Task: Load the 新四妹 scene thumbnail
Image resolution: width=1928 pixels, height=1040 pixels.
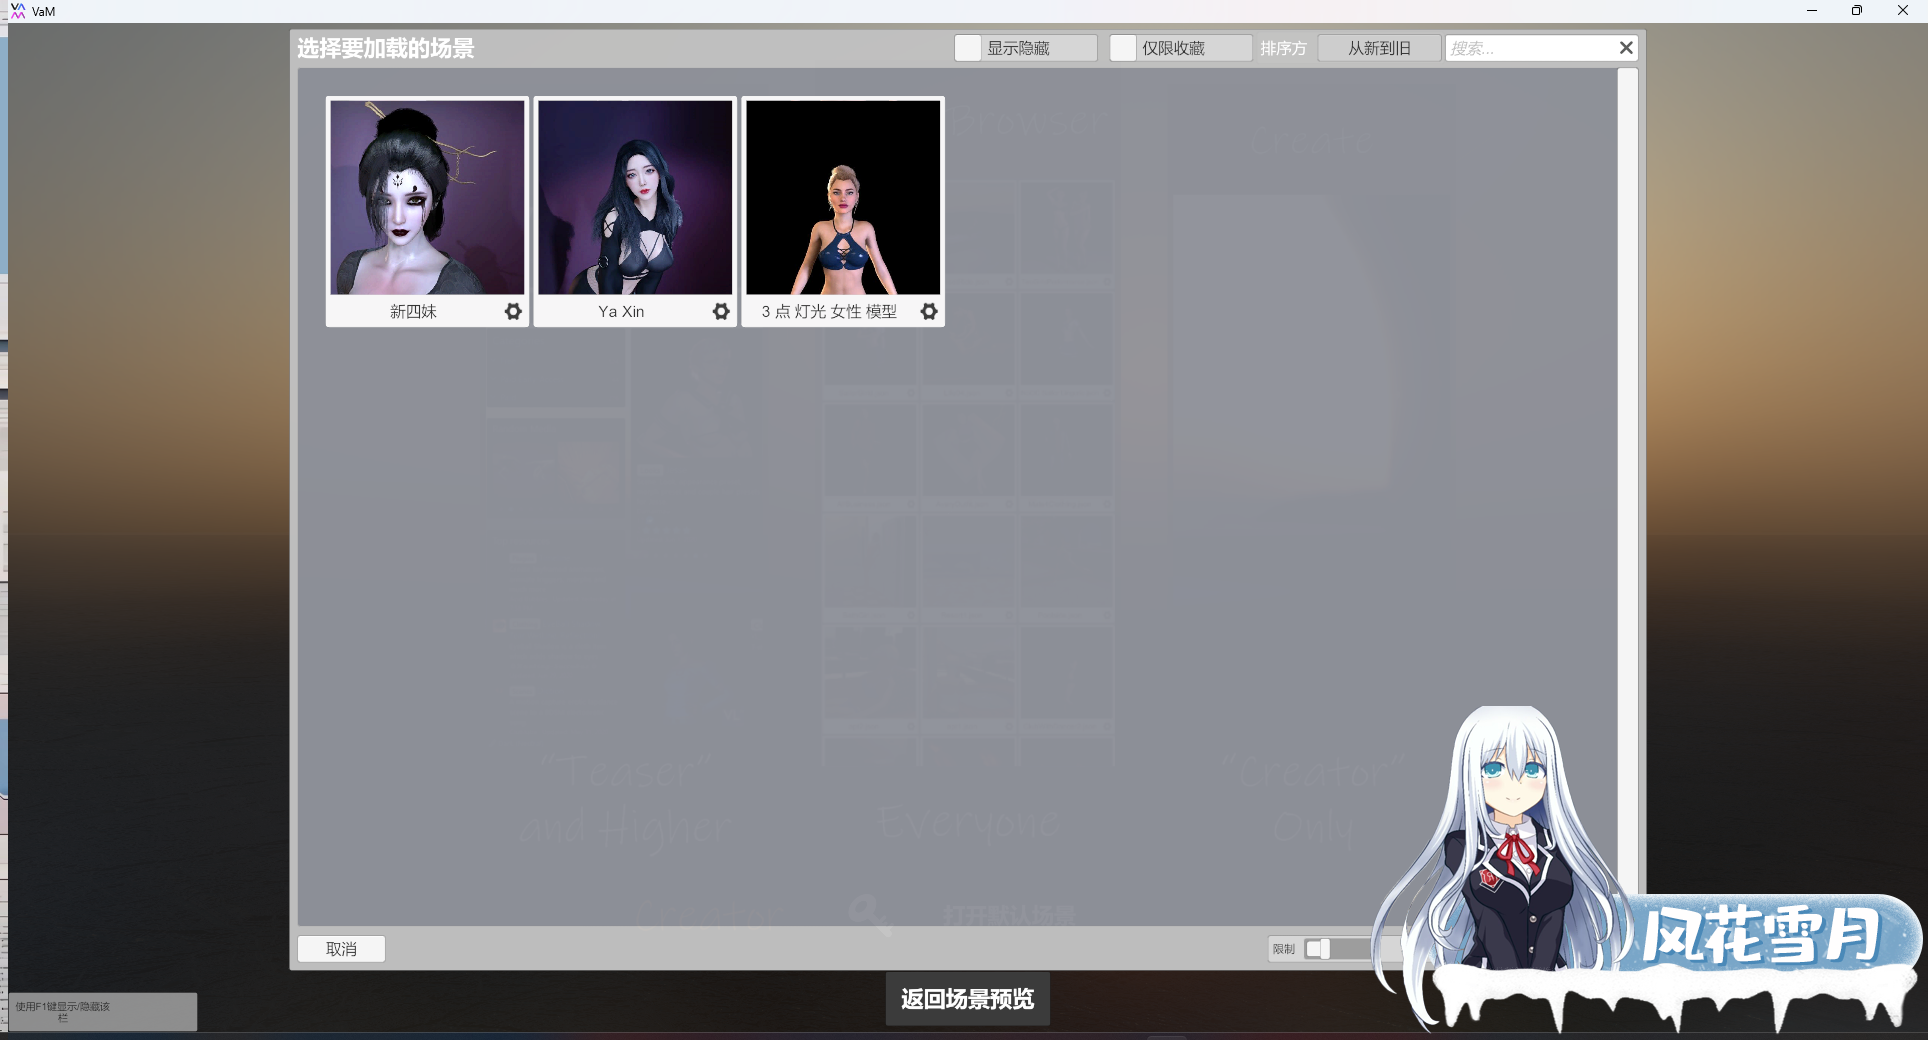Action: 427,197
